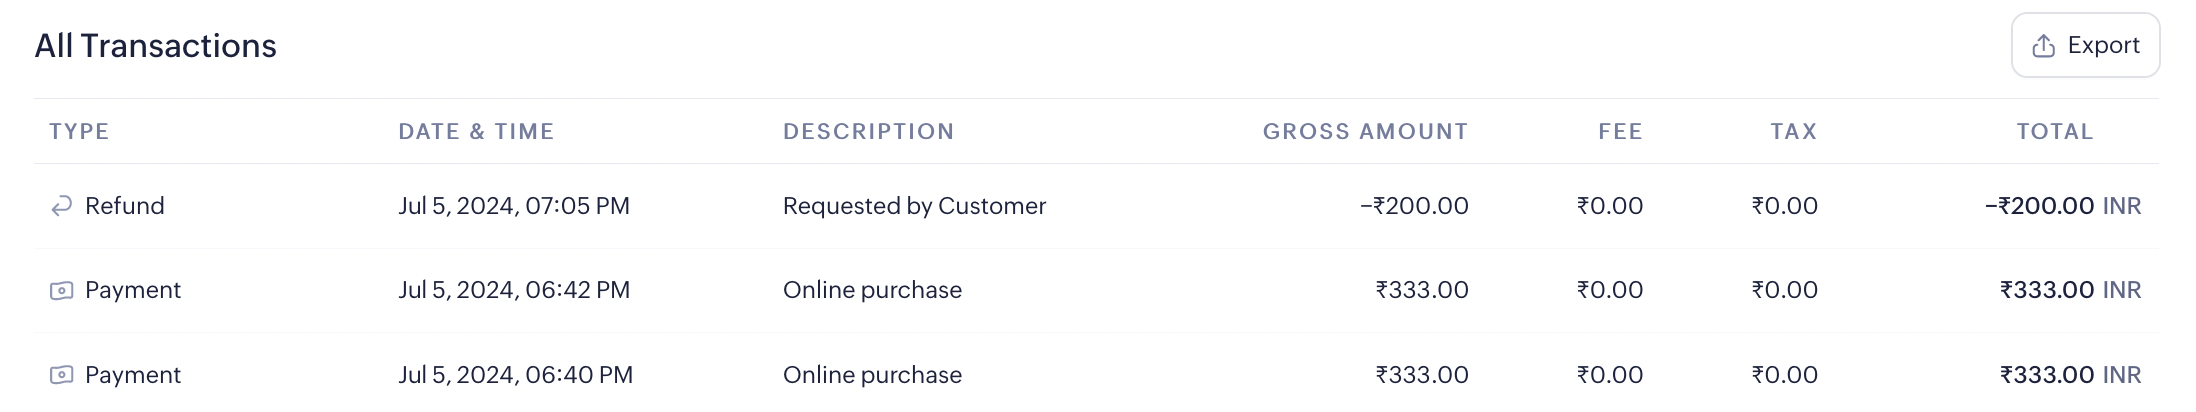Select the Fee column header
2196x412 pixels.
click(x=1620, y=131)
